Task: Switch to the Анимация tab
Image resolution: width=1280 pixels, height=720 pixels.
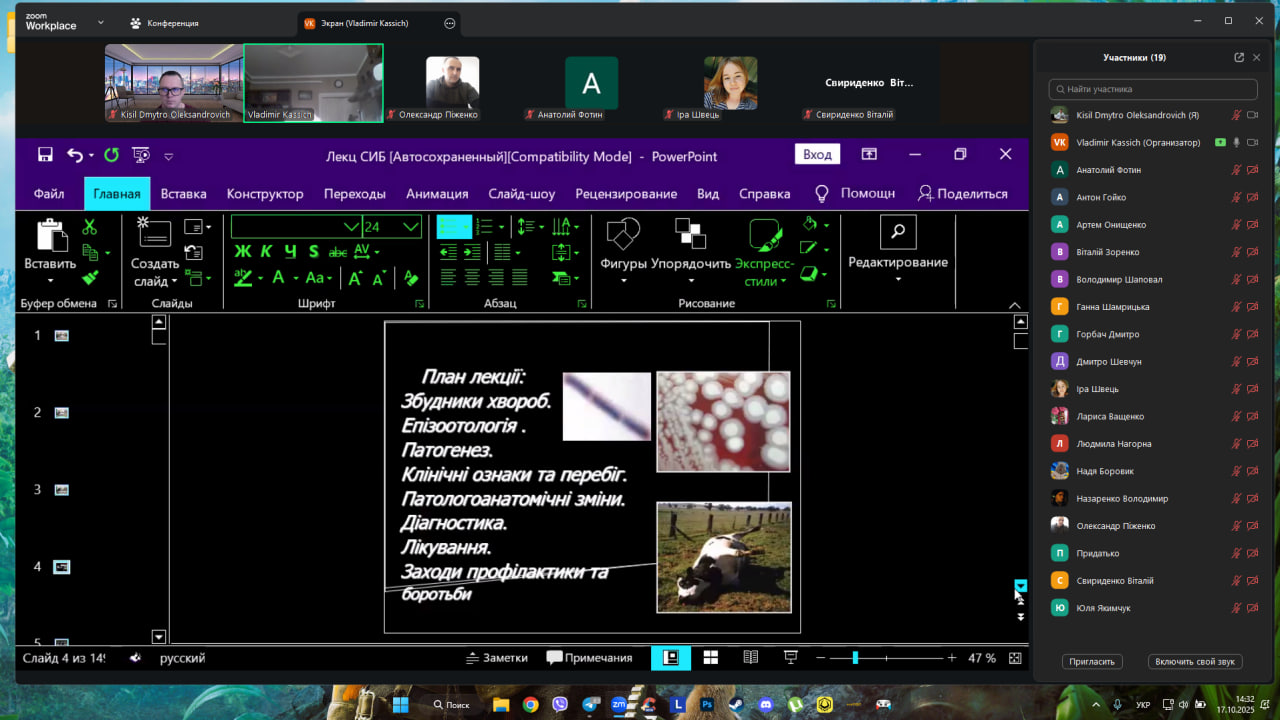Action: 437,194
